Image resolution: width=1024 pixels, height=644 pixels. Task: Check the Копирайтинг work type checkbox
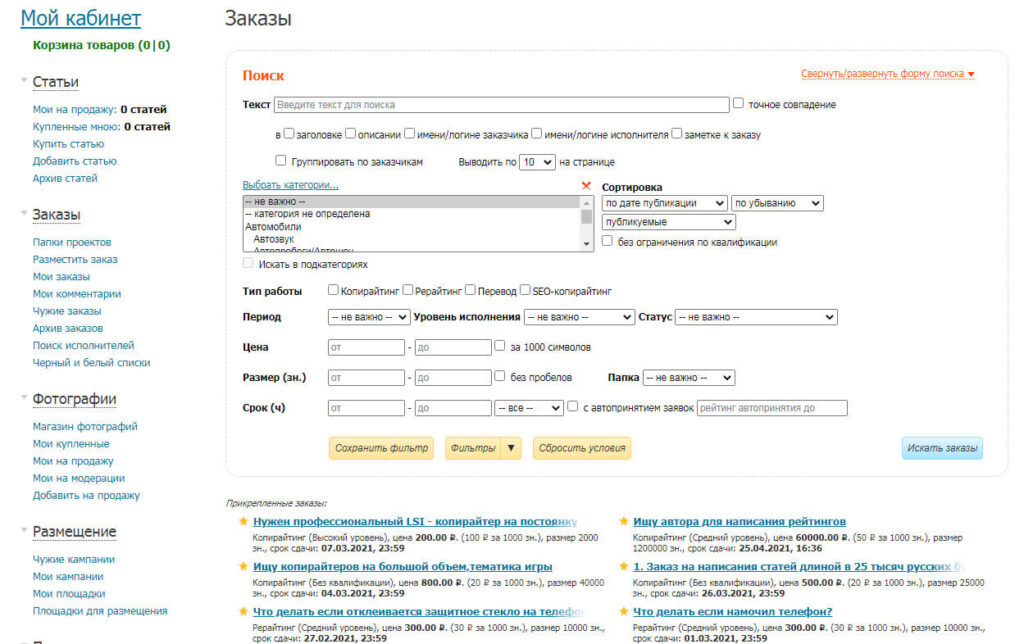[x=334, y=291]
